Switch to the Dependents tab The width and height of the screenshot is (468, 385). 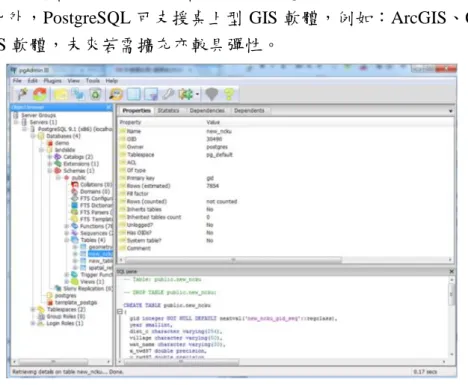coord(249,111)
